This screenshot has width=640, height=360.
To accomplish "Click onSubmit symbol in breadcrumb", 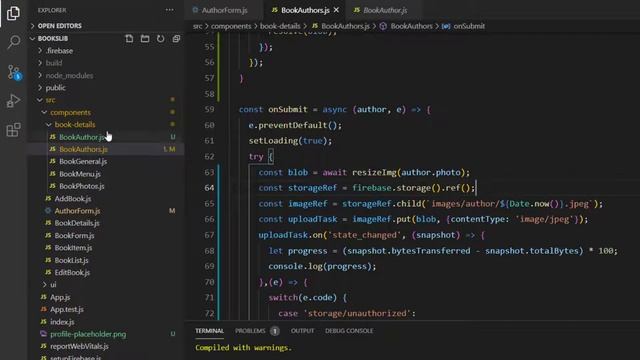I will [469, 26].
